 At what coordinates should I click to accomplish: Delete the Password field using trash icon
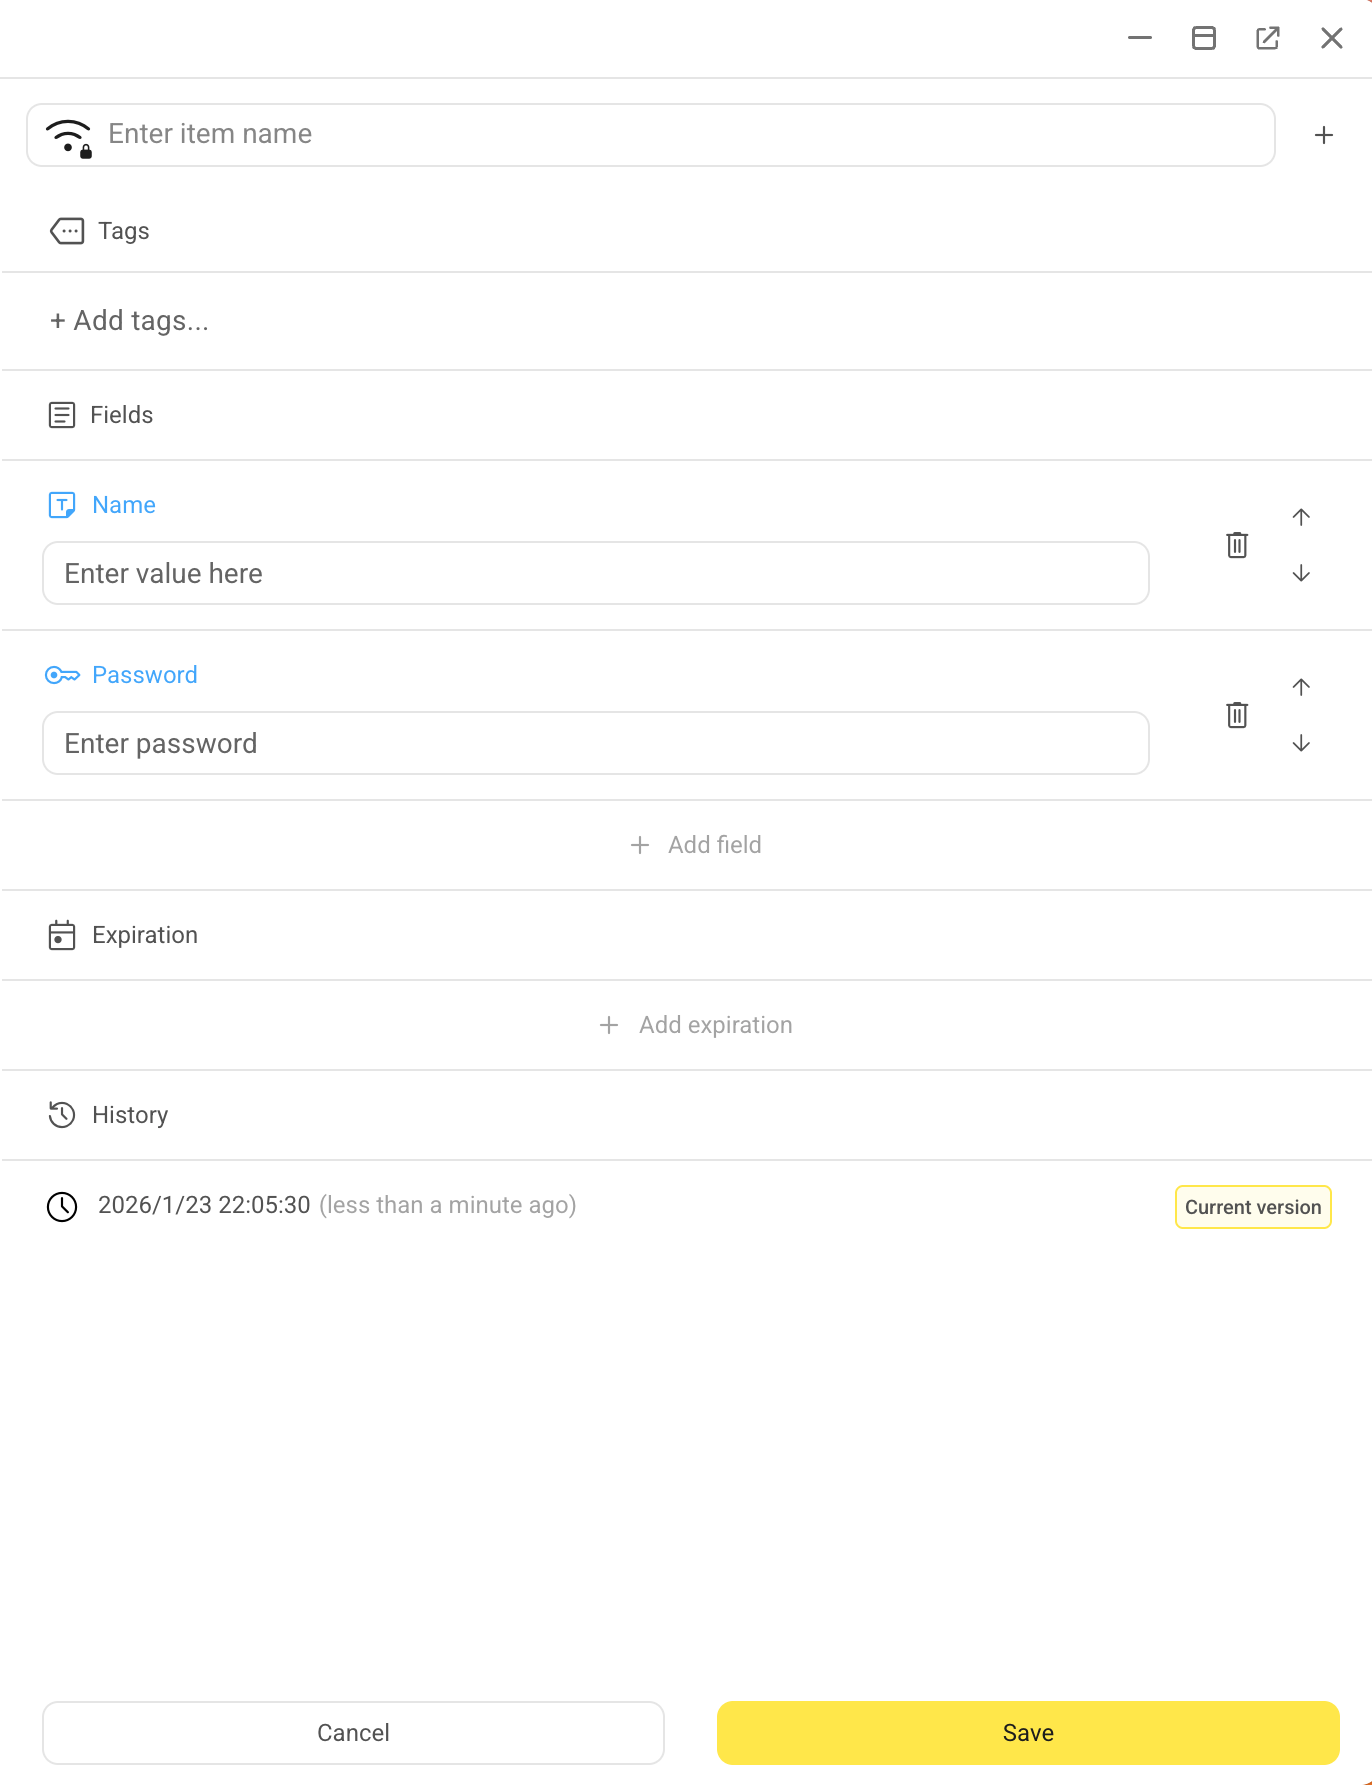coord(1236,714)
